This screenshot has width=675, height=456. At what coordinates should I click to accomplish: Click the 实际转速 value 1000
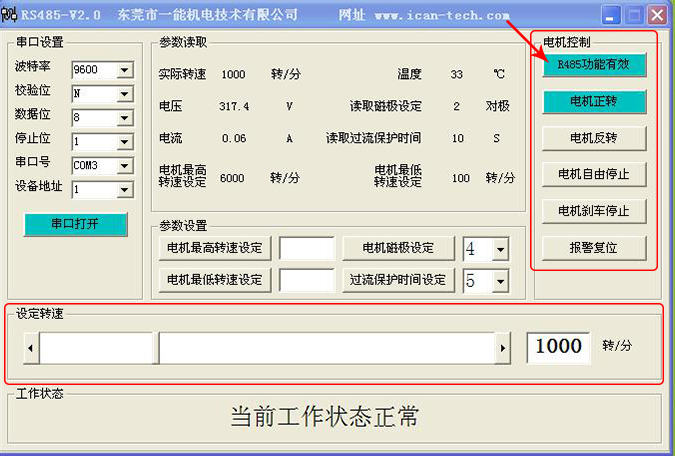(233, 74)
